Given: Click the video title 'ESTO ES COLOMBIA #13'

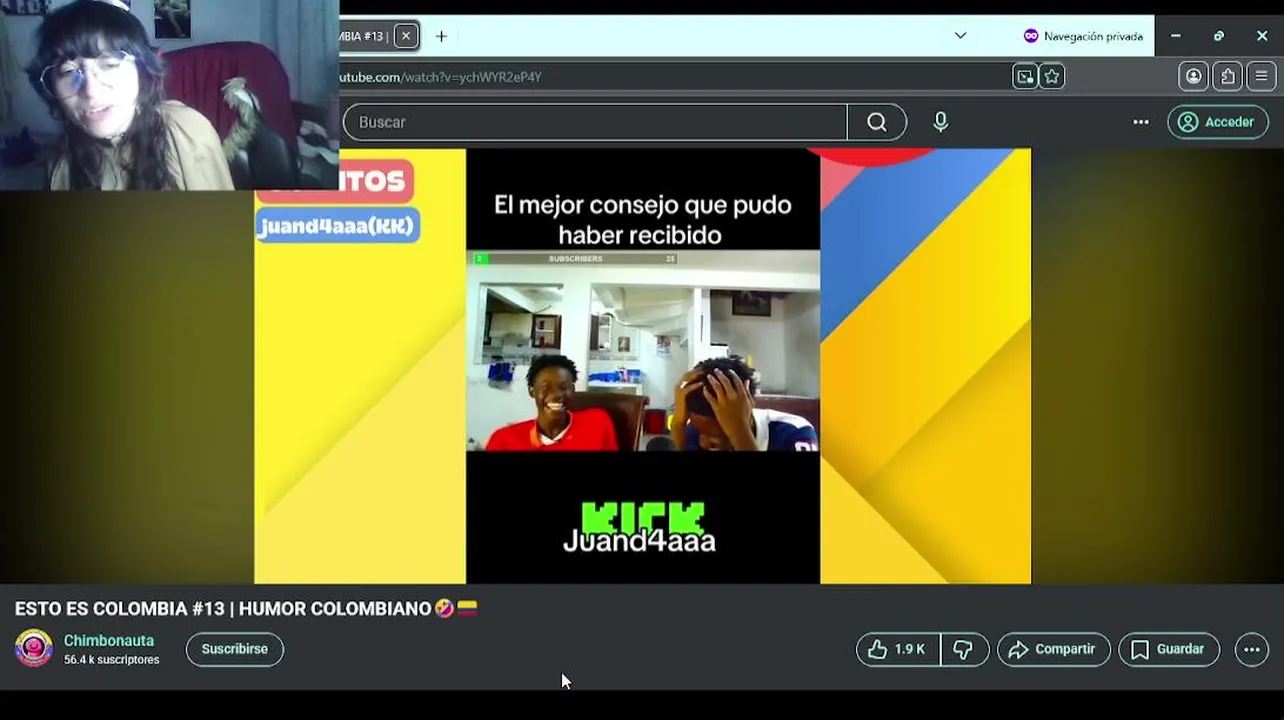Looking at the screenshot, I should tap(246, 609).
